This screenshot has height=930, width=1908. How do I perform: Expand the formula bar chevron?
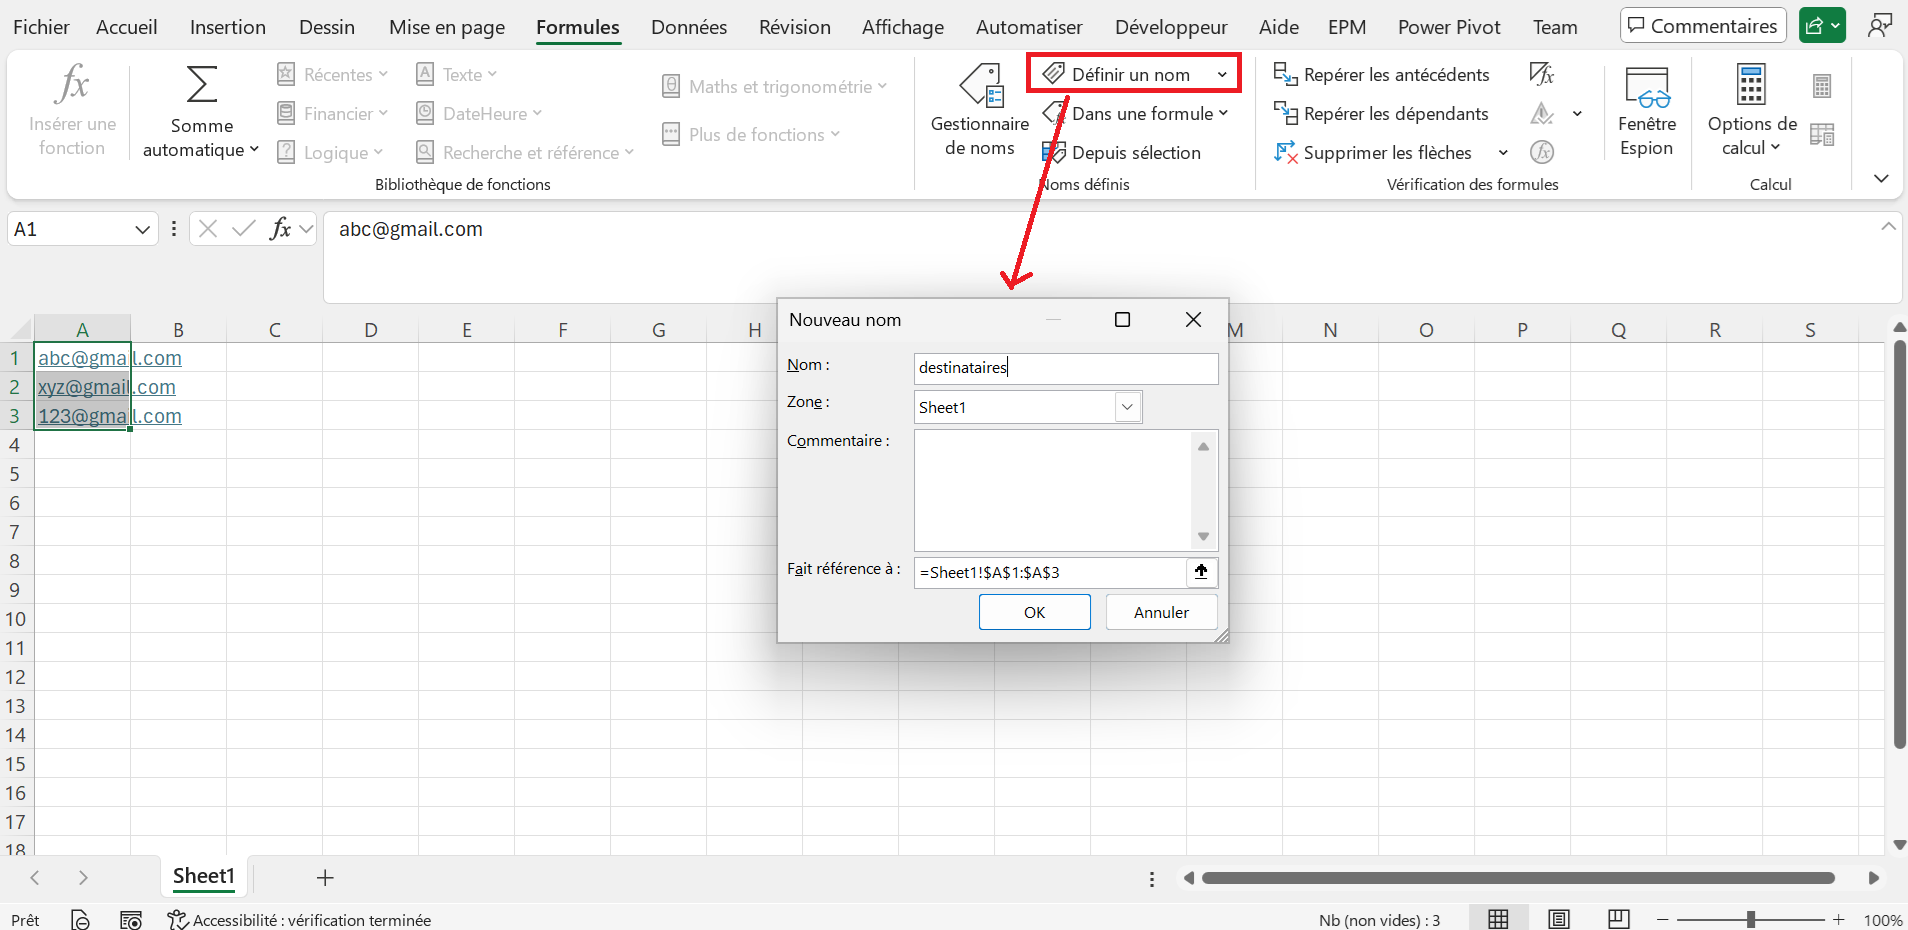[1888, 226]
